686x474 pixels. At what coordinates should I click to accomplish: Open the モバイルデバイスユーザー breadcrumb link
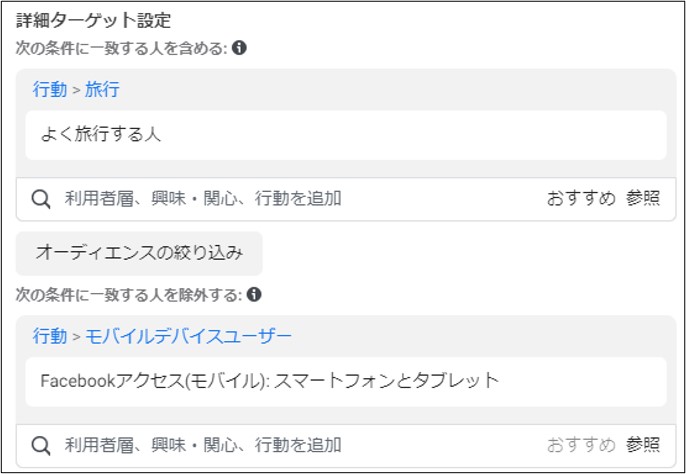(x=188, y=336)
